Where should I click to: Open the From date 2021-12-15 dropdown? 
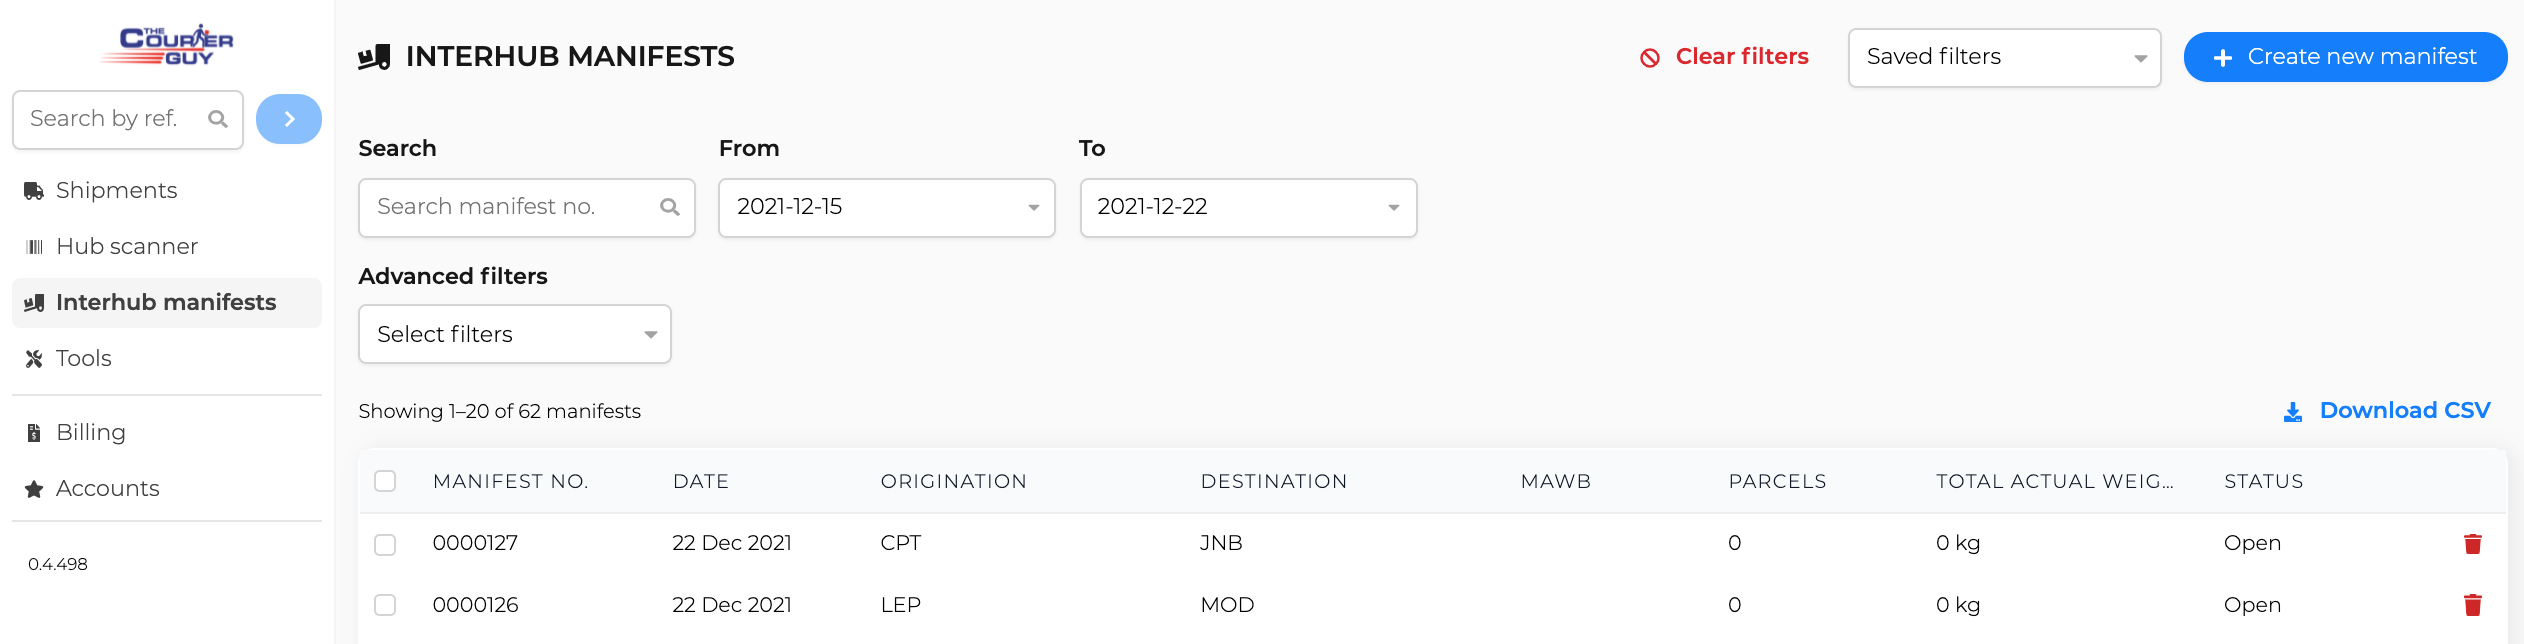click(x=887, y=208)
